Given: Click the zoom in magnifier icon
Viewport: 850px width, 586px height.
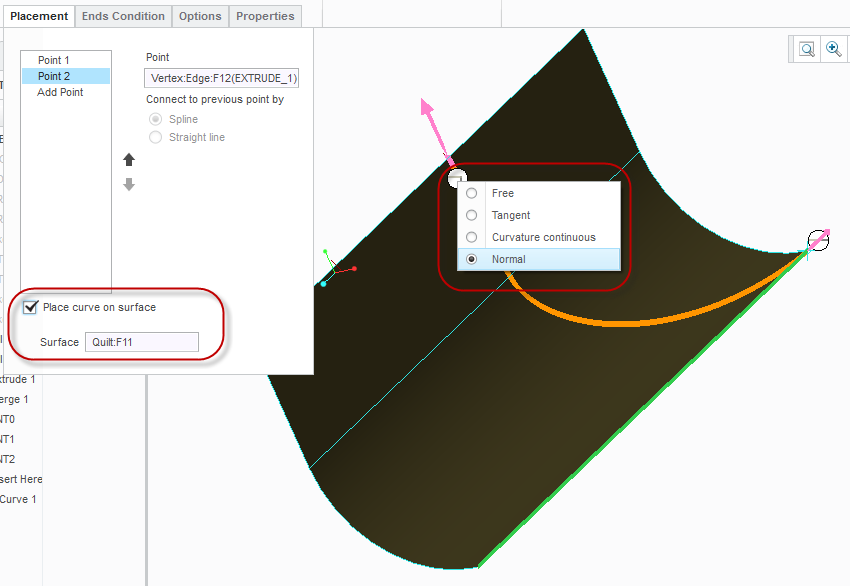Looking at the screenshot, I should point(835,48).
